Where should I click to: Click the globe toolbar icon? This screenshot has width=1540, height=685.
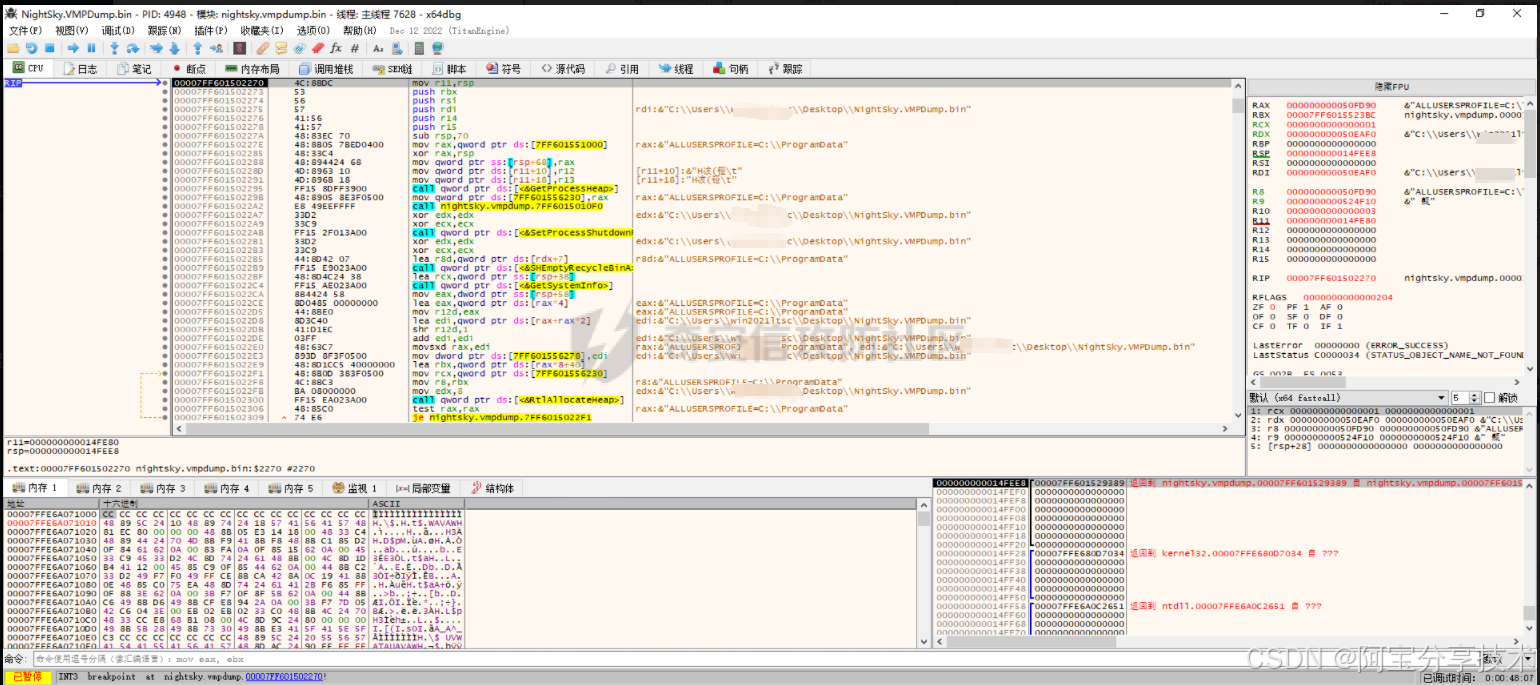pyautogui.click(x=437, y=48)
